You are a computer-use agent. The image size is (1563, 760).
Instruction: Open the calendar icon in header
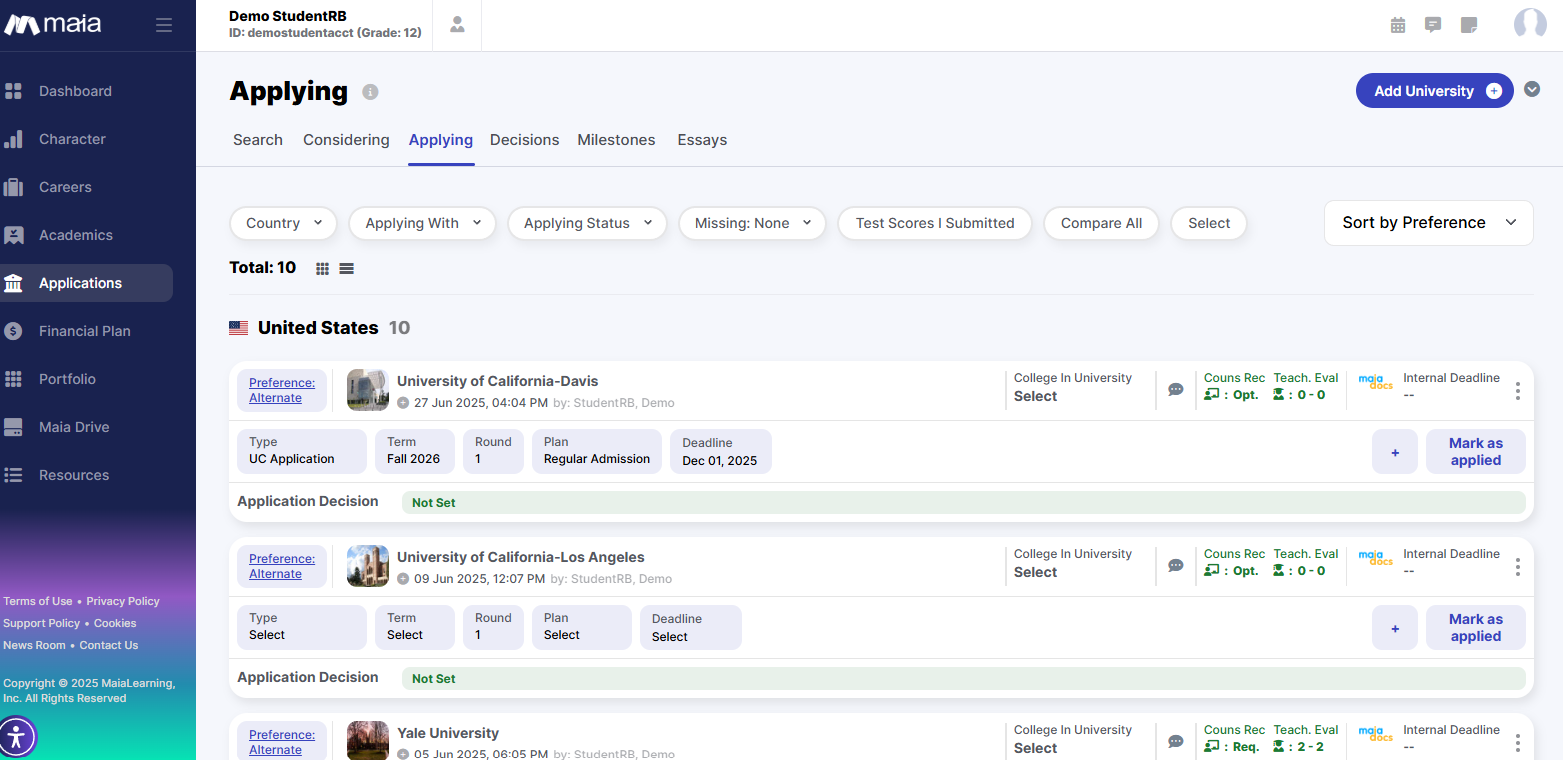tap(1398, 25)
